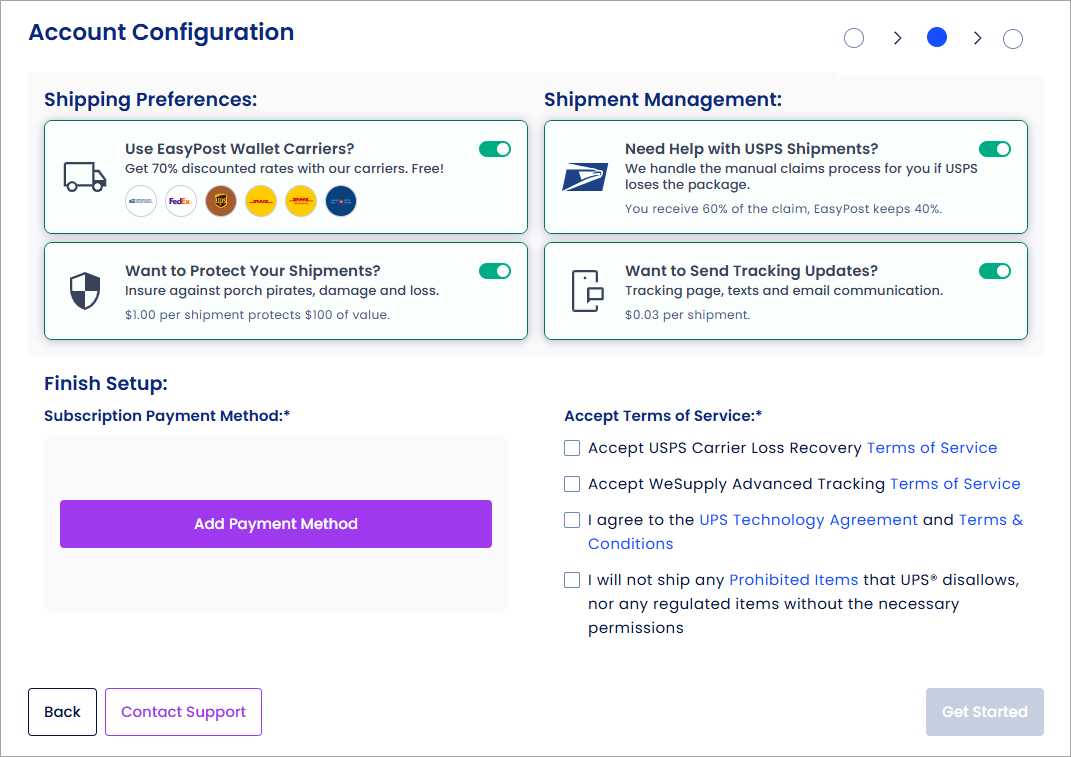Click the shield icon for shipment protection
Screen dimensions: 1071x757
click(85, 291)
